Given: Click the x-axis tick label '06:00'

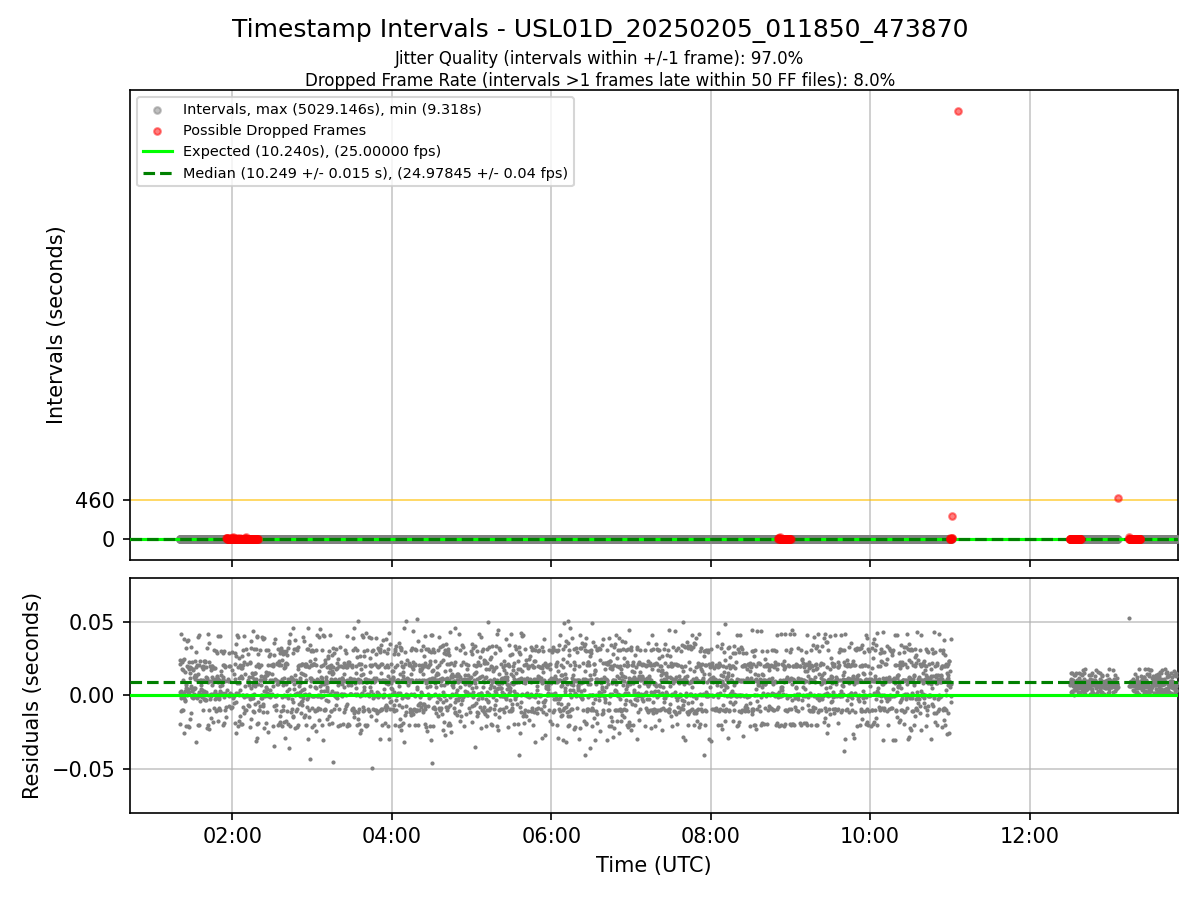Looking at the screenshot, I should (x=551, y=837).
